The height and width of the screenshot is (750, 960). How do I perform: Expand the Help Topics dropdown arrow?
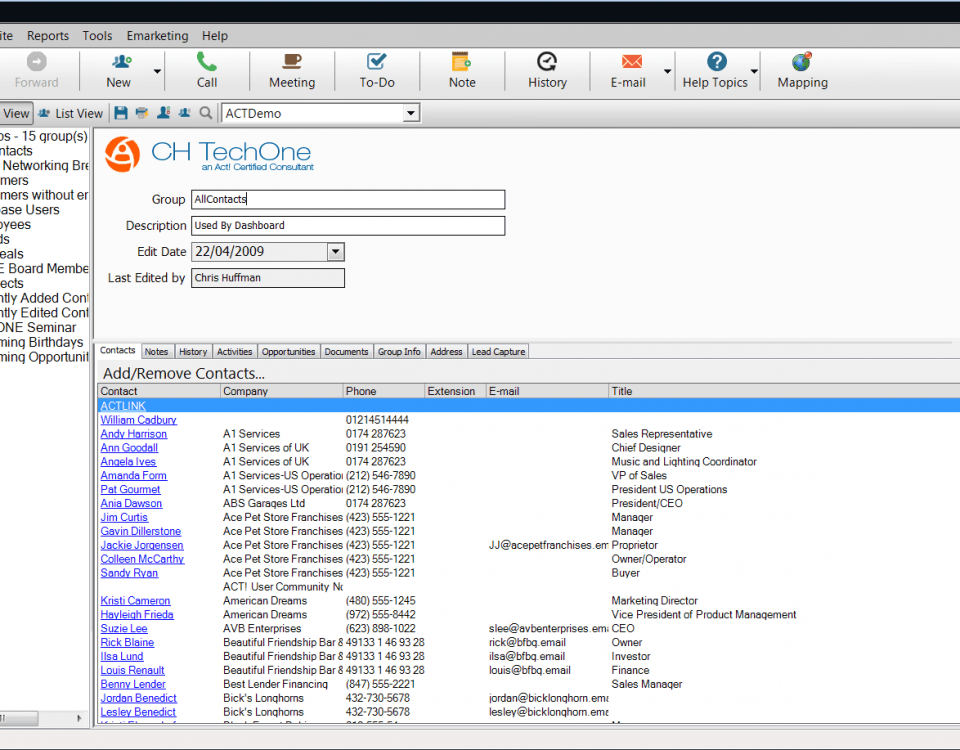tap(754, 72)
